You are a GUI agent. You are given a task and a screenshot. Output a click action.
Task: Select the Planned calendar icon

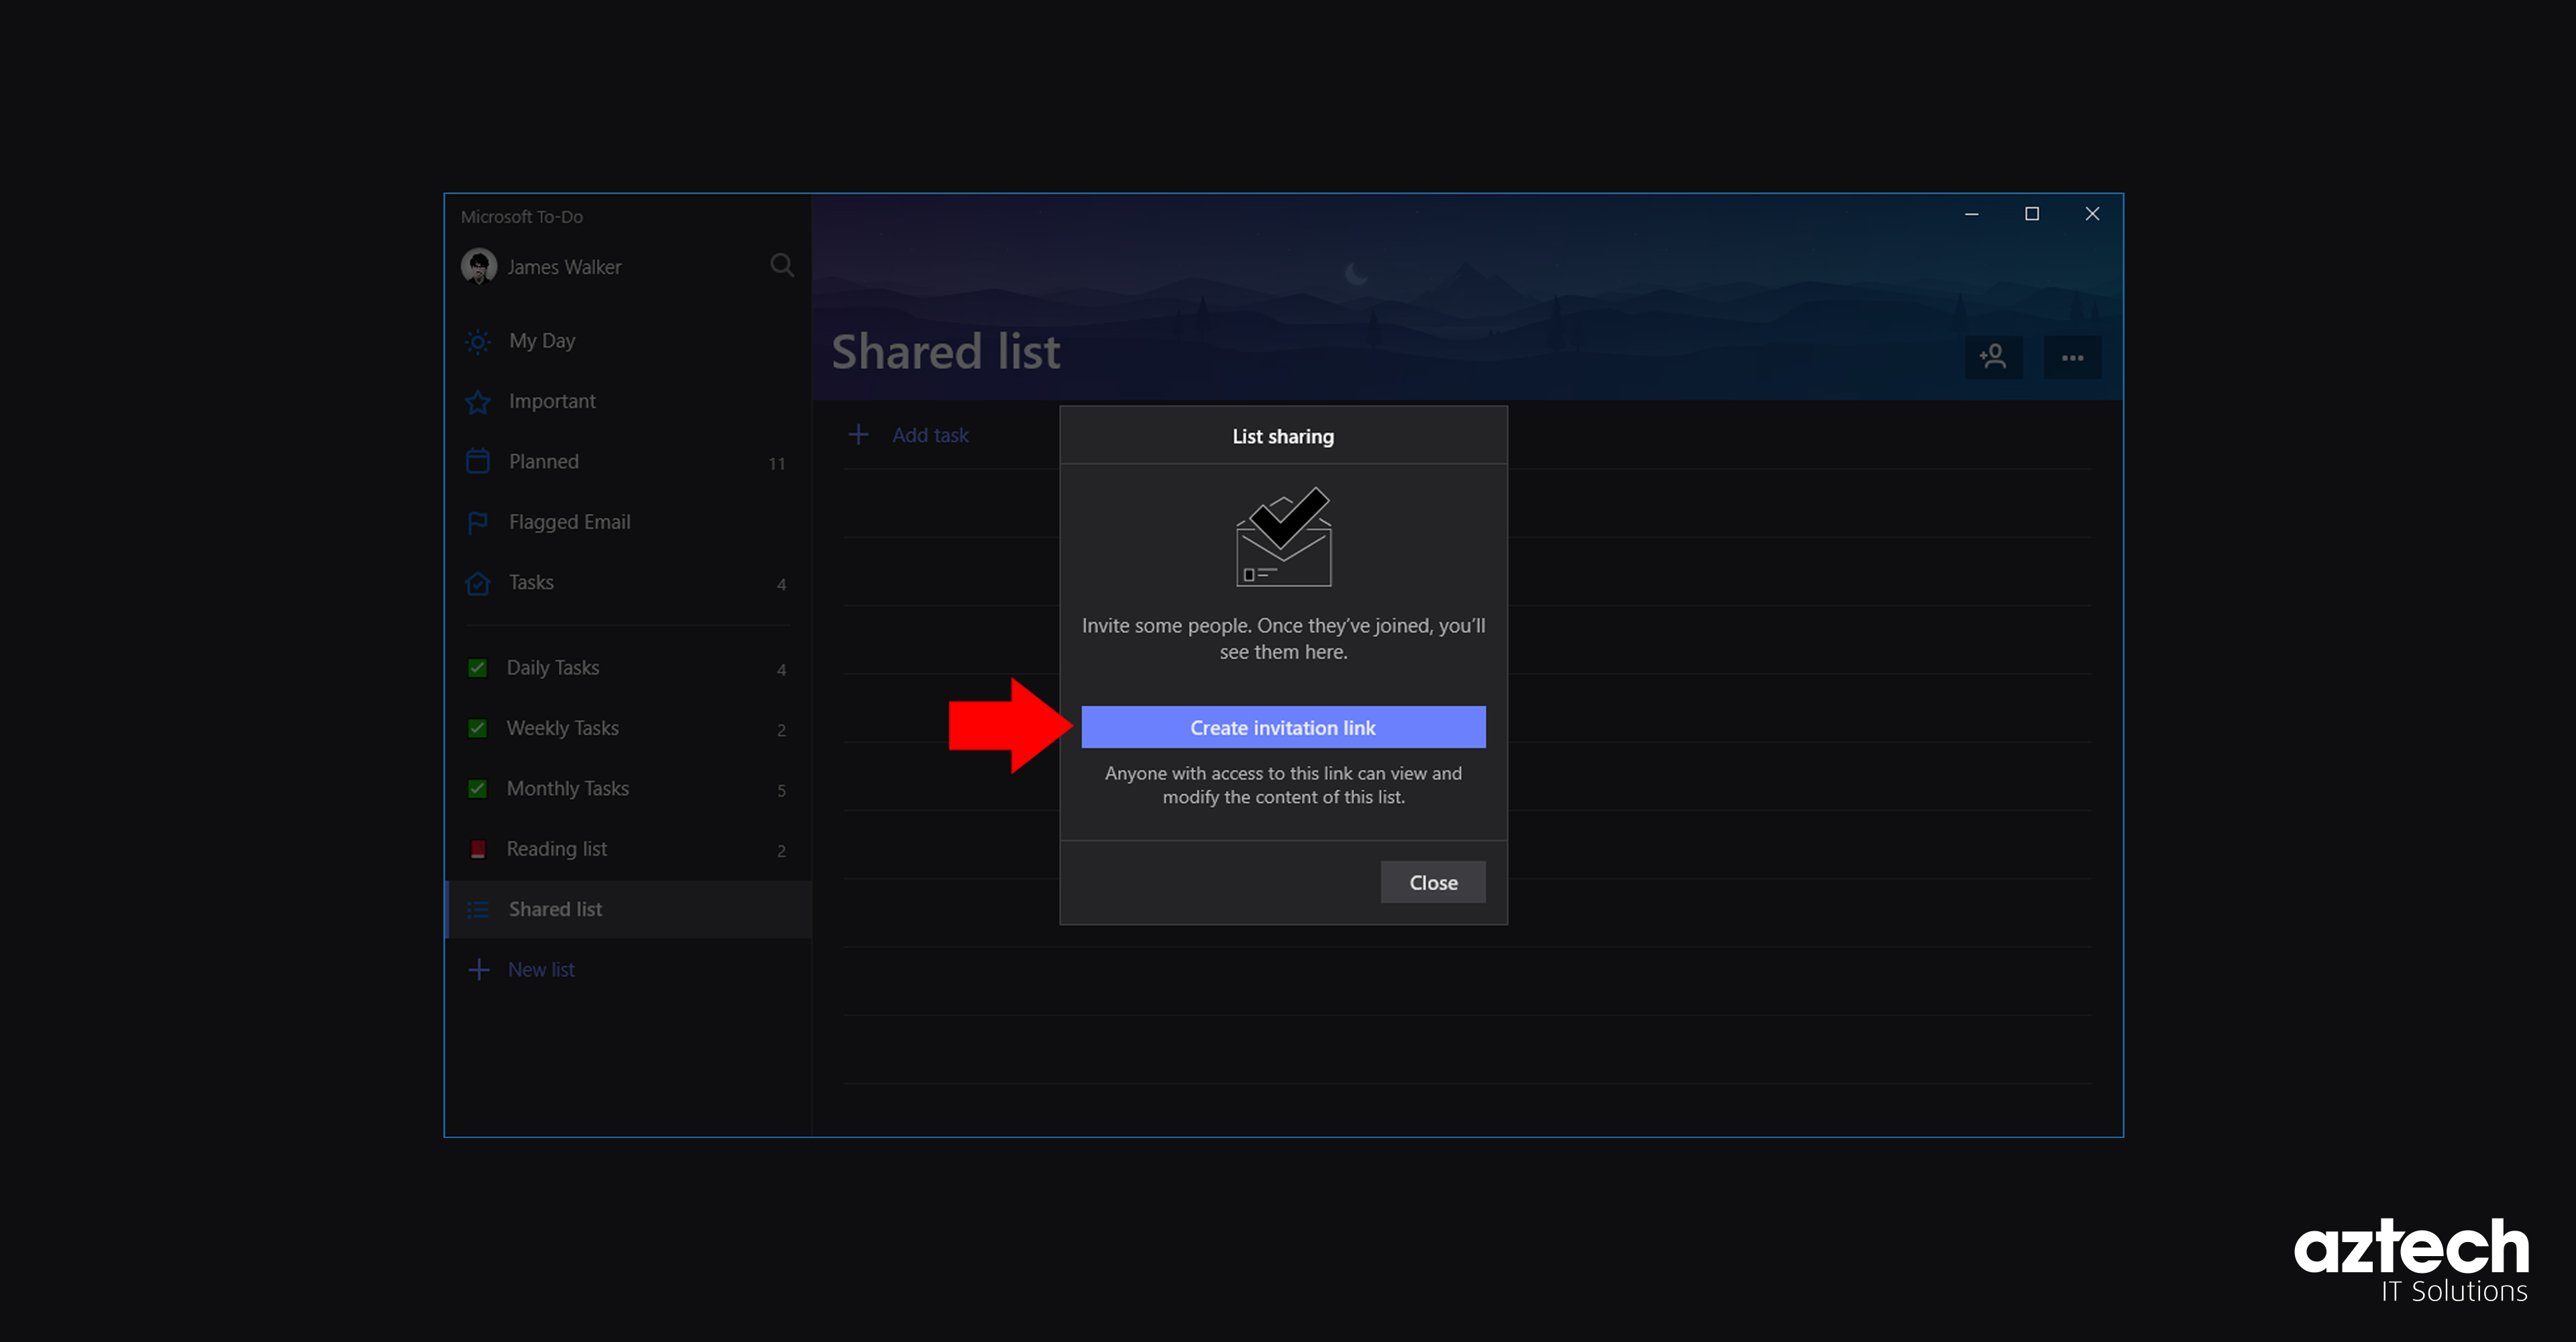coord(478,461)
